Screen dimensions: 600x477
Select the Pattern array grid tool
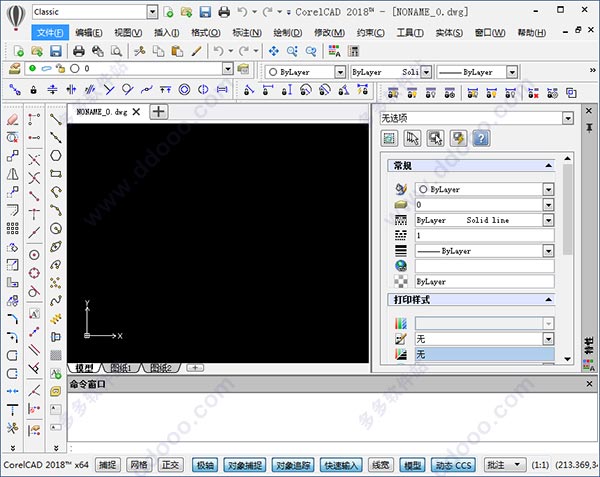(x=12, y=228)
